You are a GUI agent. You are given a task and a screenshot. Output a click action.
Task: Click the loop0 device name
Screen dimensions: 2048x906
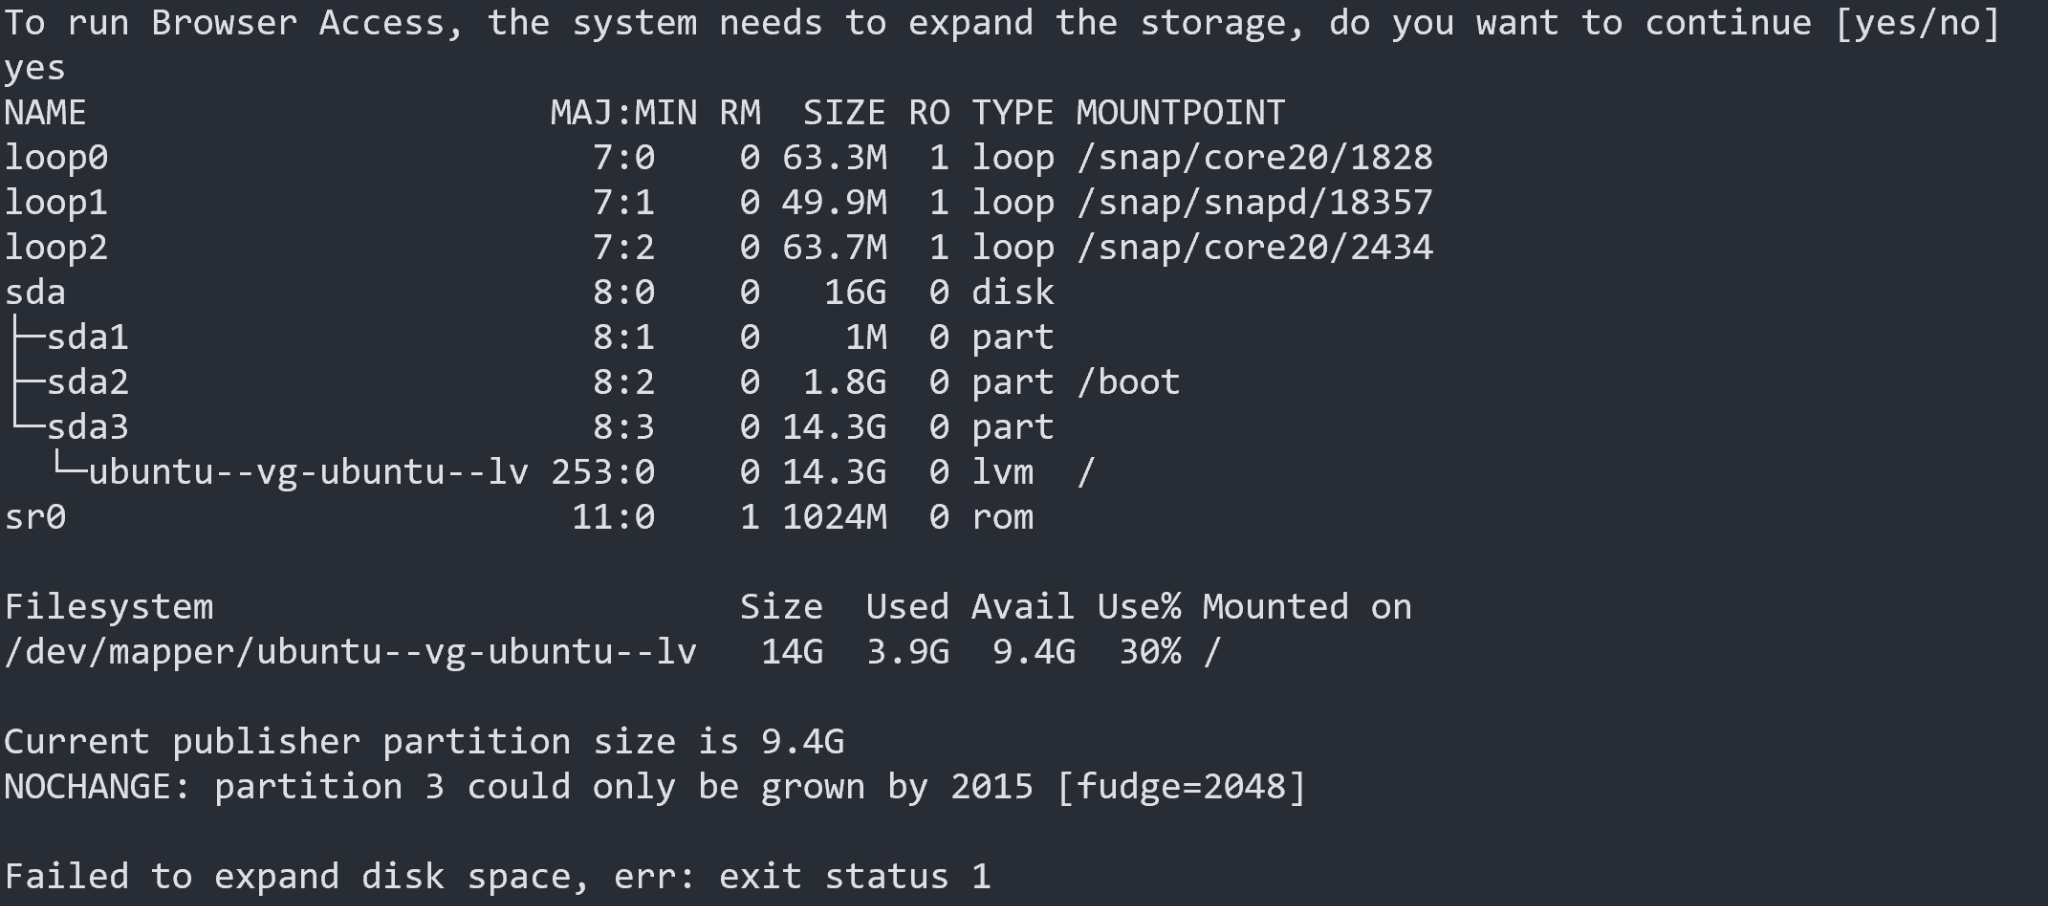tap(56, 158)
